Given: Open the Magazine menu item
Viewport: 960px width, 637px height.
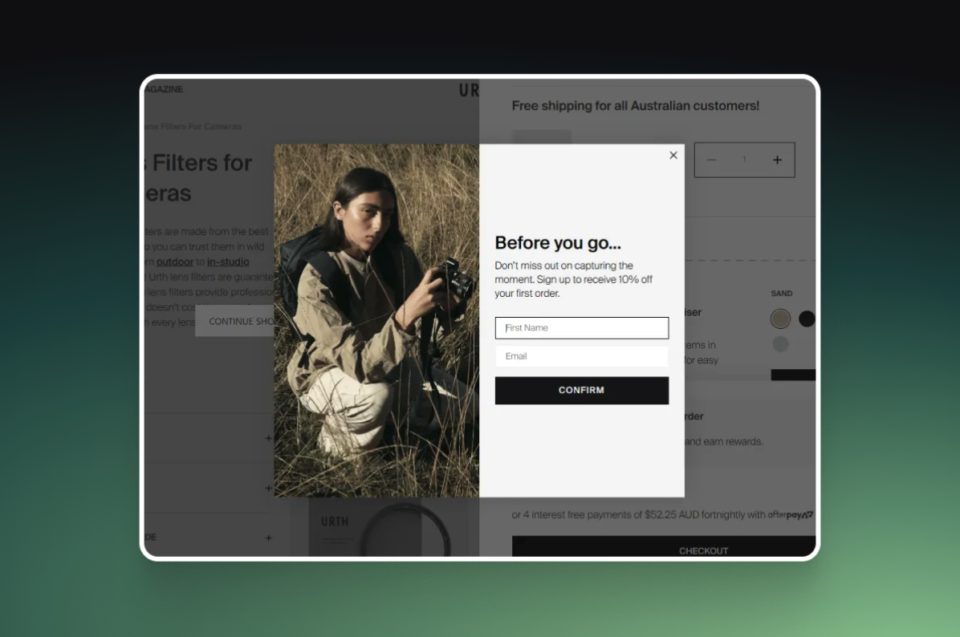Looking at the screenshot, I should (164, 89).
